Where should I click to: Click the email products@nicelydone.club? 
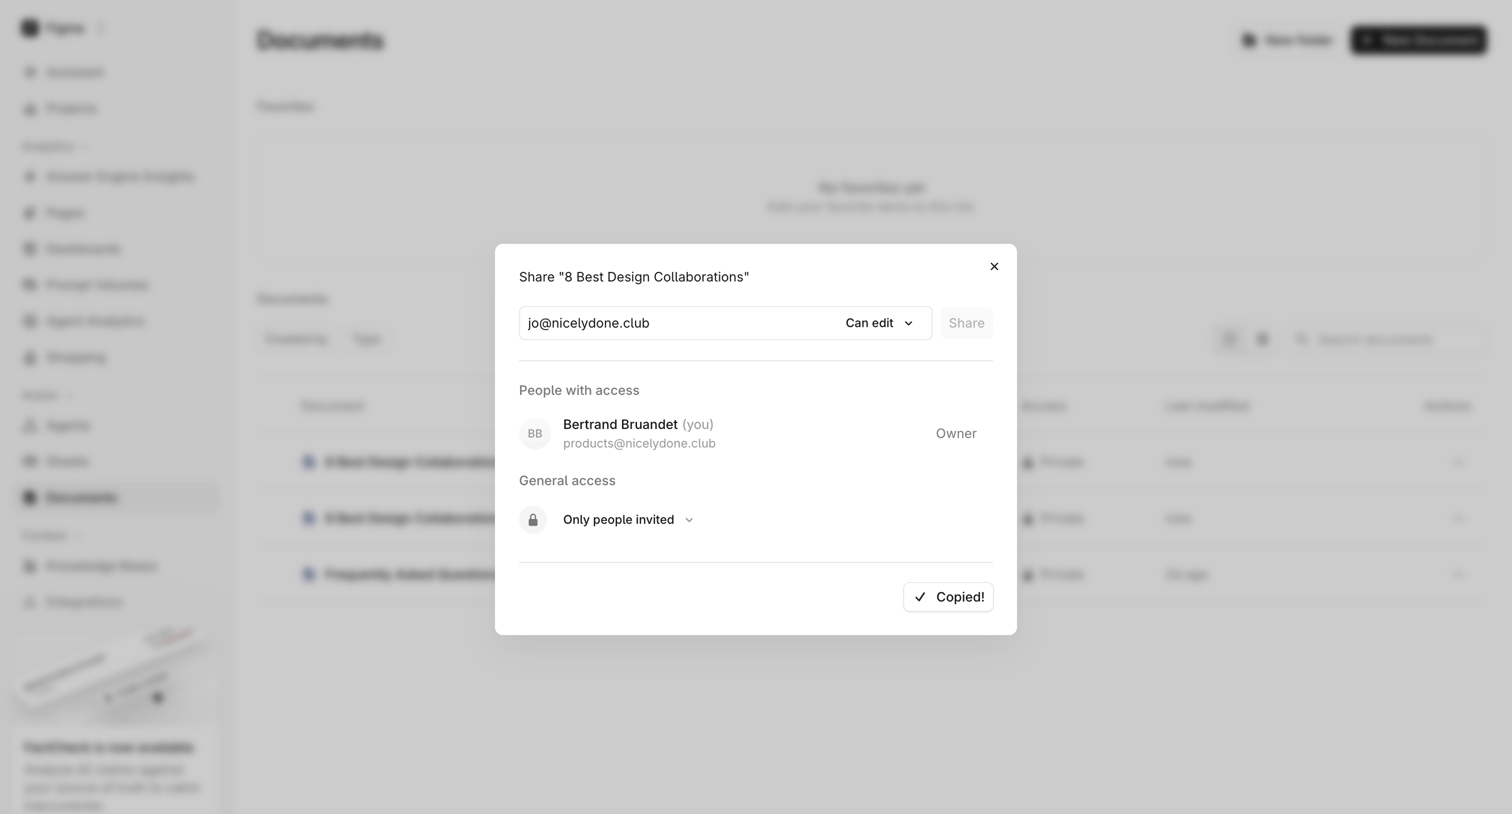[639, 443]
